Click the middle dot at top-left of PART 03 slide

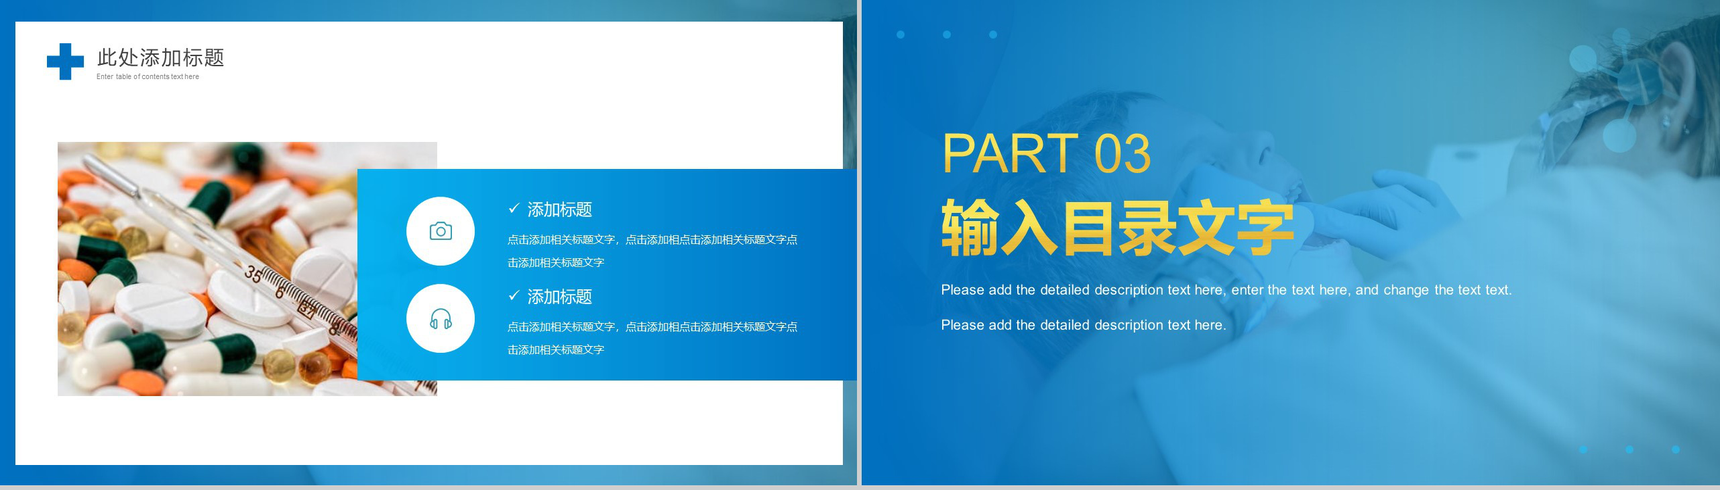coord(947,35)
